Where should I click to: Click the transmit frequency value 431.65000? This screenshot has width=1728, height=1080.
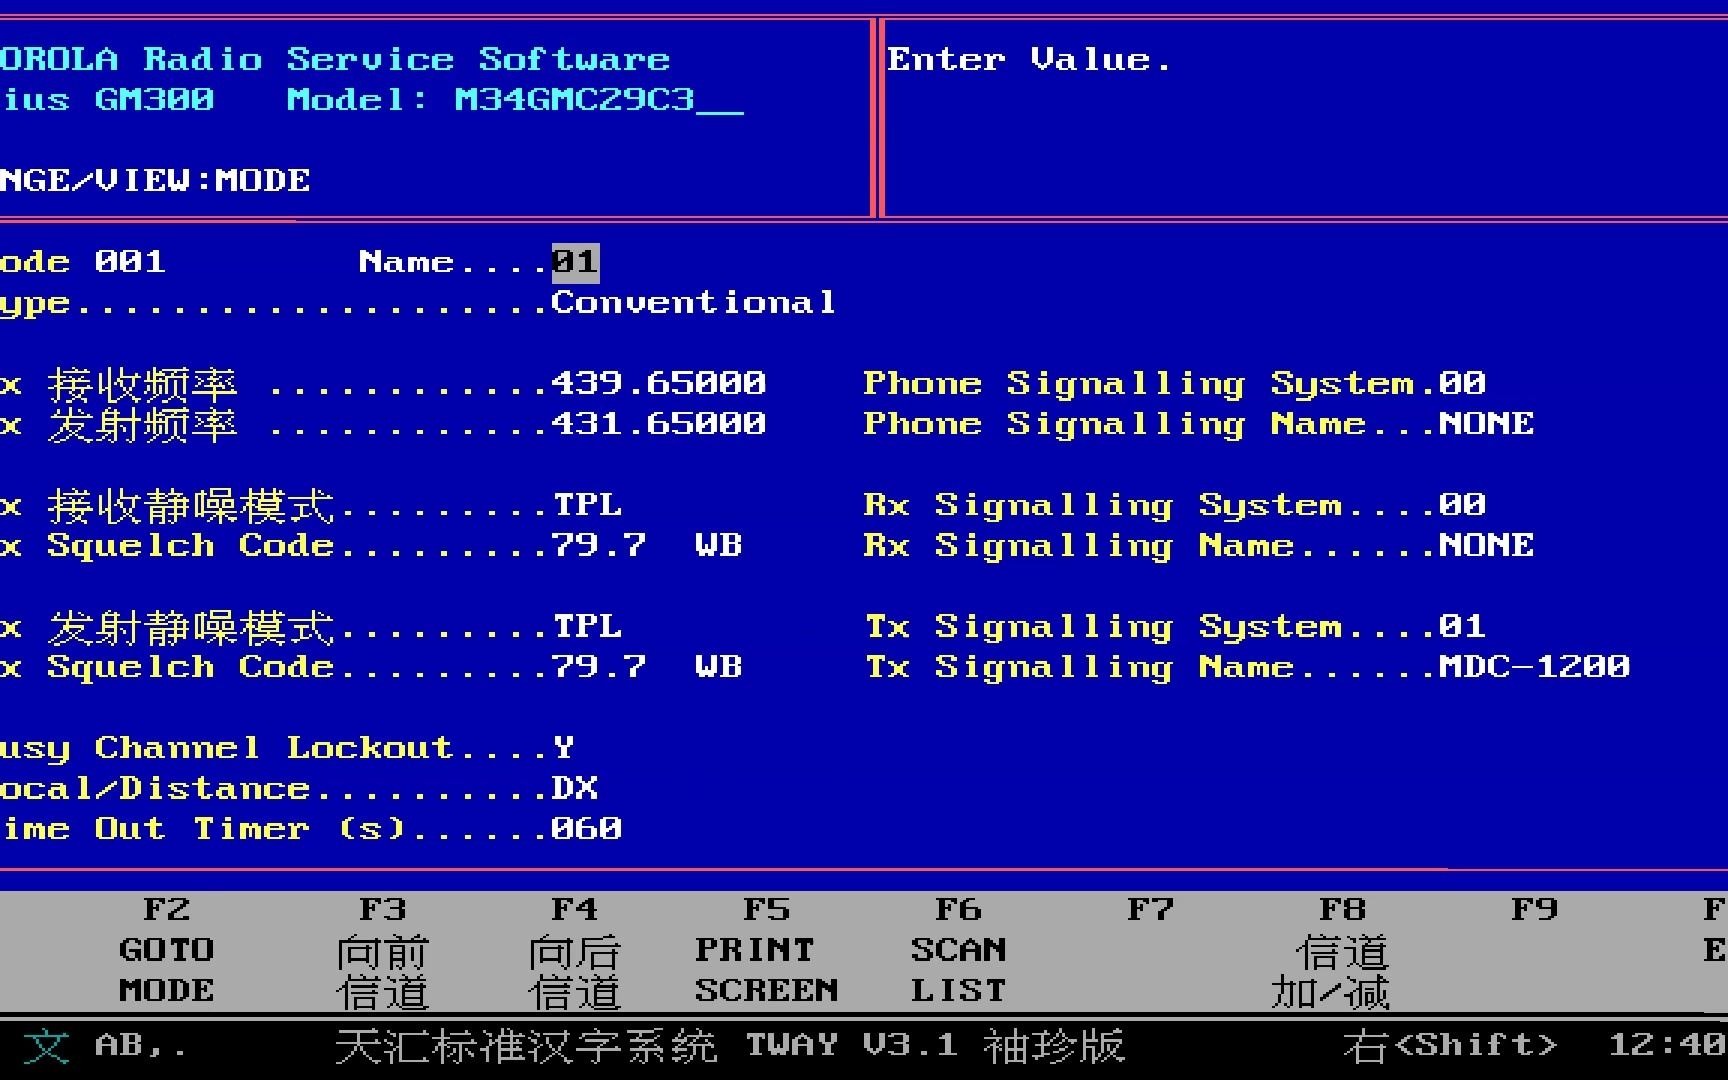[658, 423]
